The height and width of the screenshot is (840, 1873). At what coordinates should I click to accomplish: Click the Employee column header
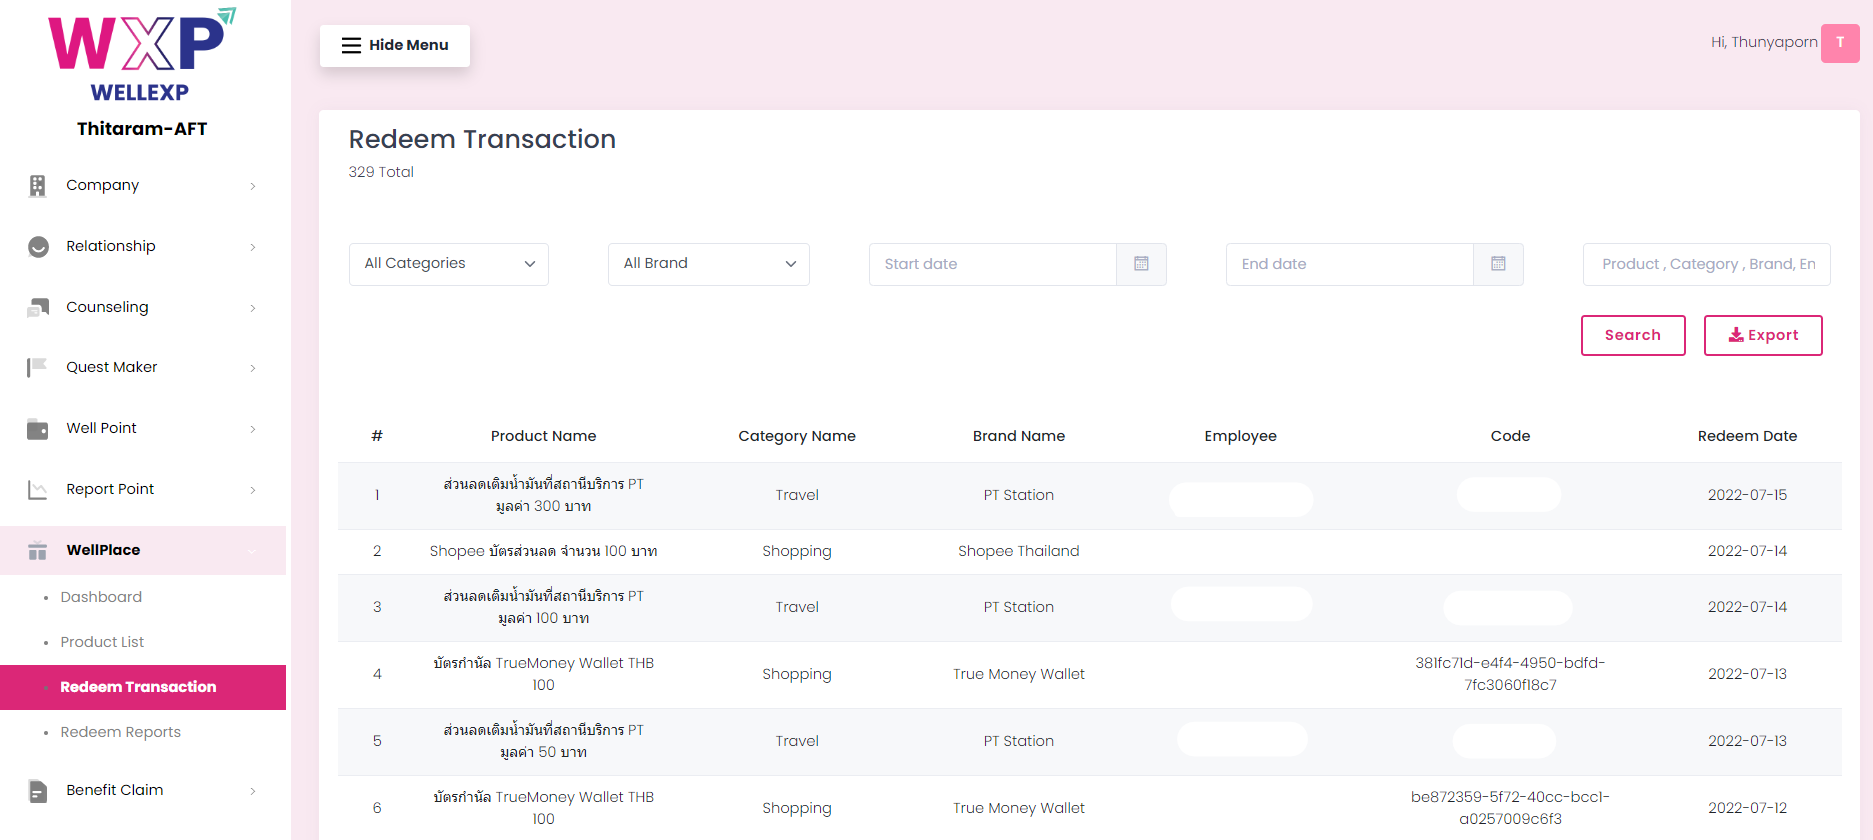(x=1240, y=436)
